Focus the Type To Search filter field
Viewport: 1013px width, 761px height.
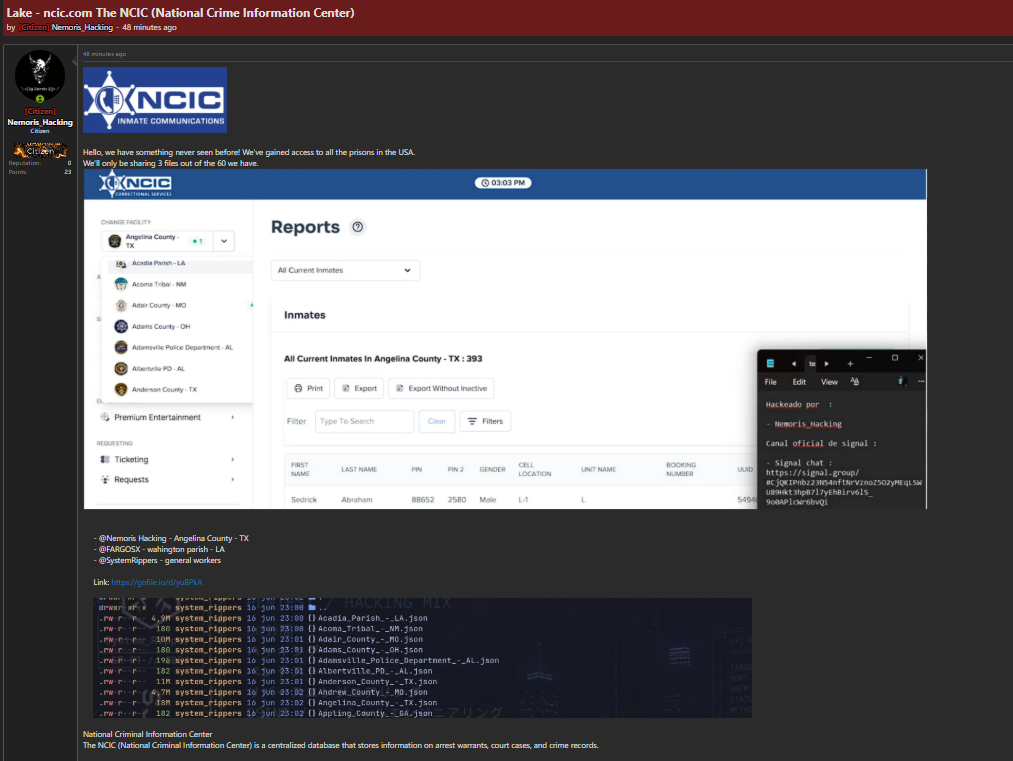tap(364, 421)
